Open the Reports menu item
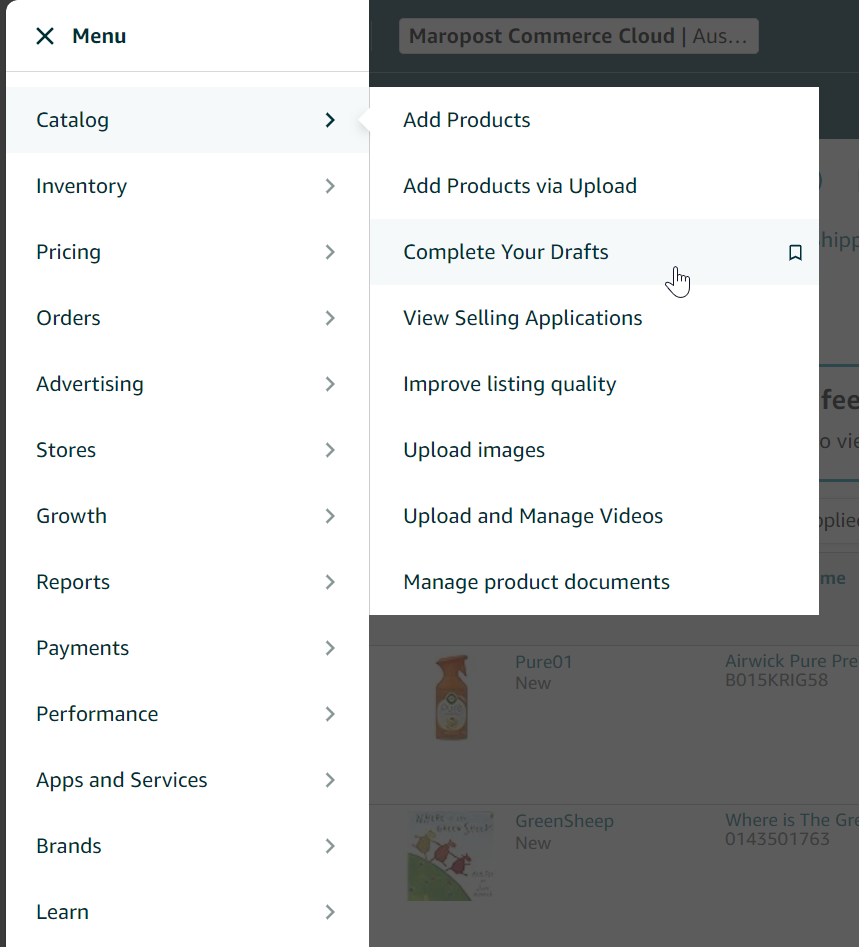Screen dimensions: 859x947 [x=187, y=582]
